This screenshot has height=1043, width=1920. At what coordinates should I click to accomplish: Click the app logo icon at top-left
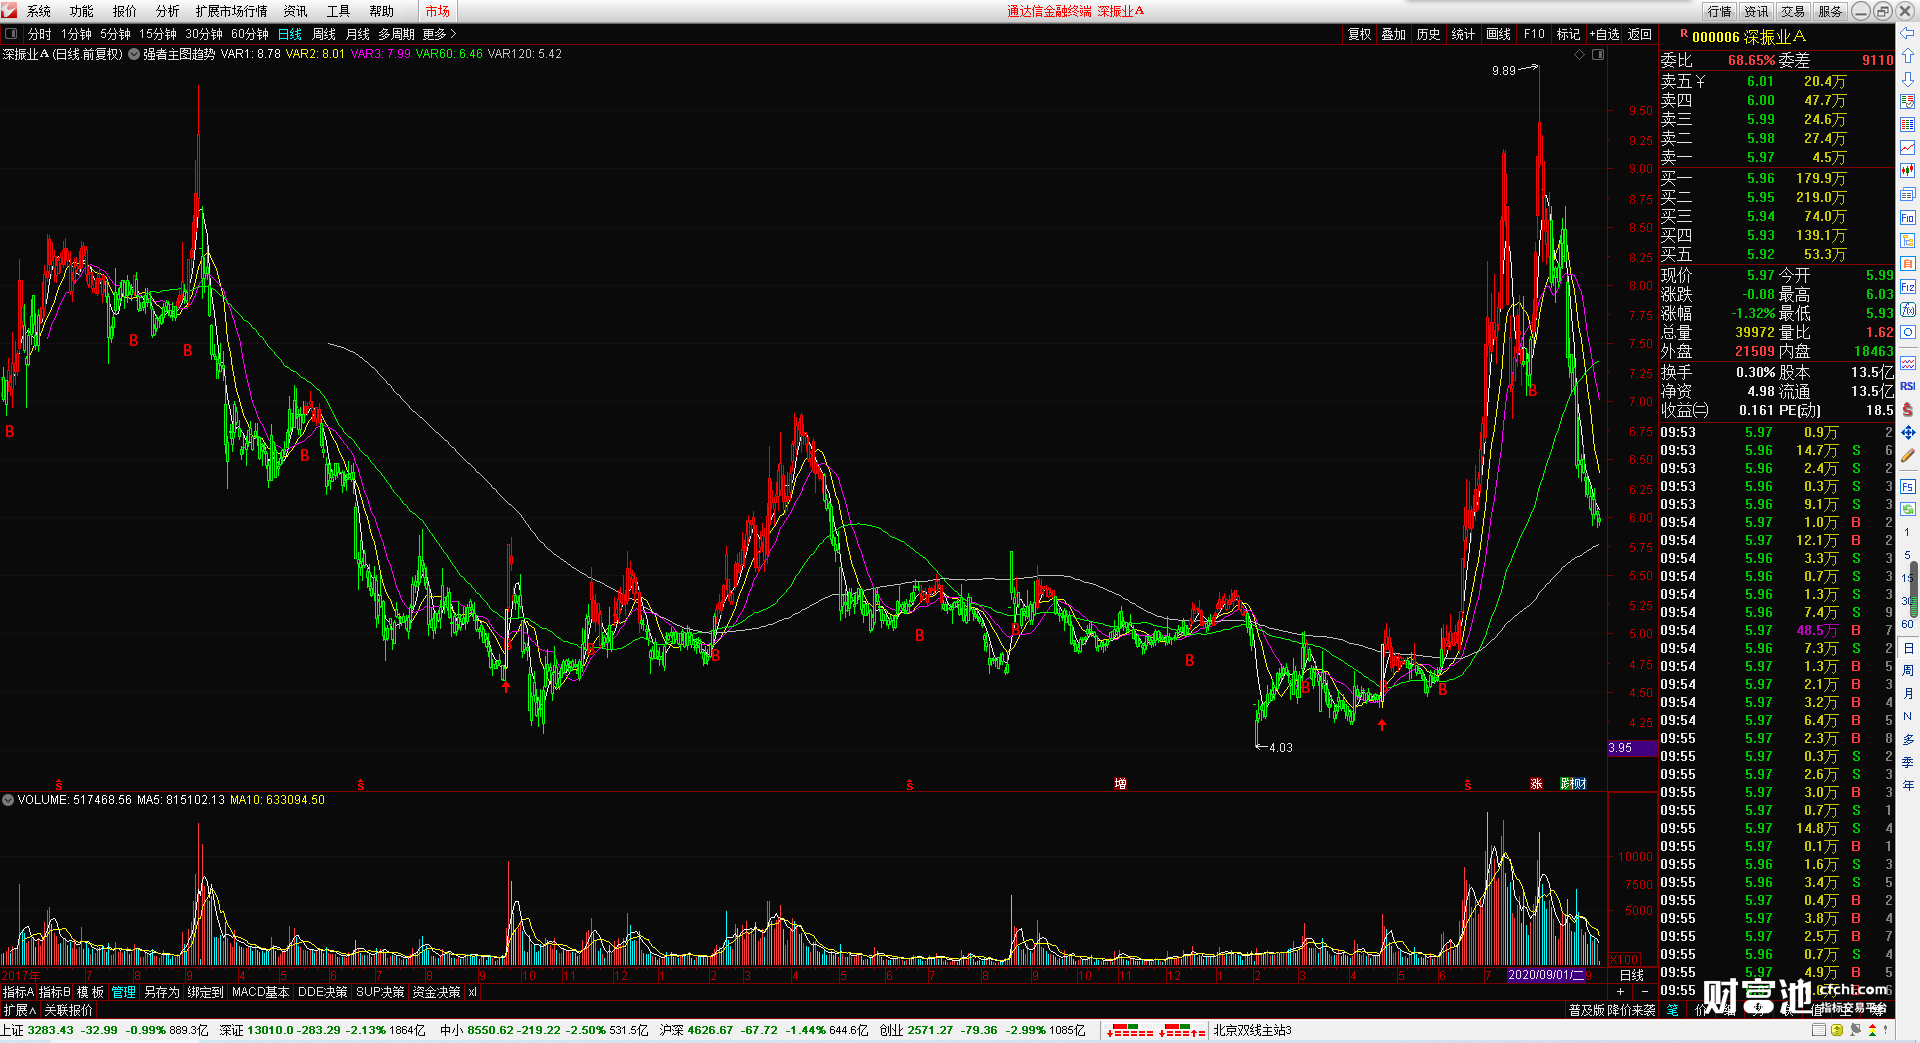point(9,10)
